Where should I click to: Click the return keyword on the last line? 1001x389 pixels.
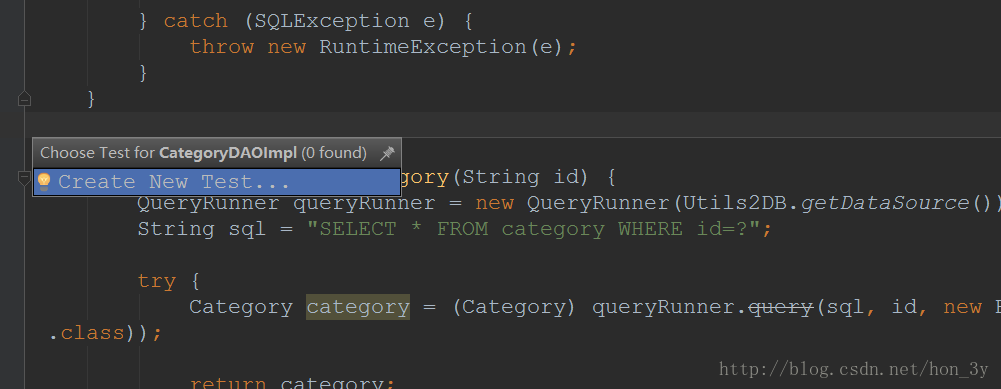coord(228,383)
